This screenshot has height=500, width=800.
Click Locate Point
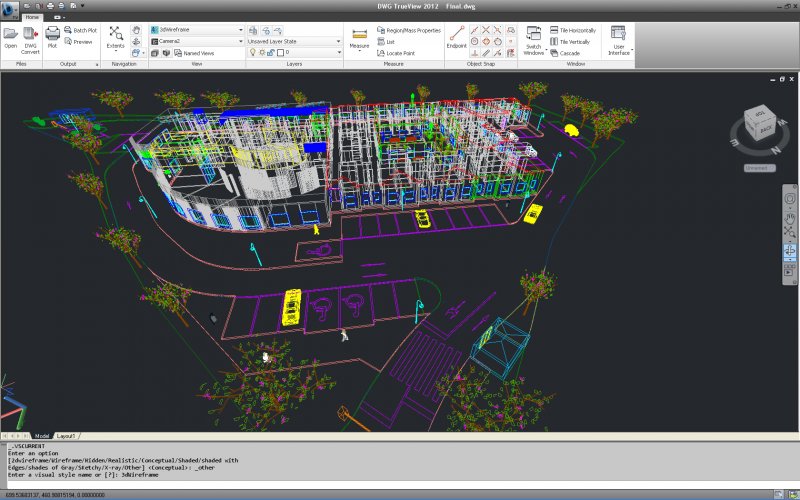(x=396, y=53)
